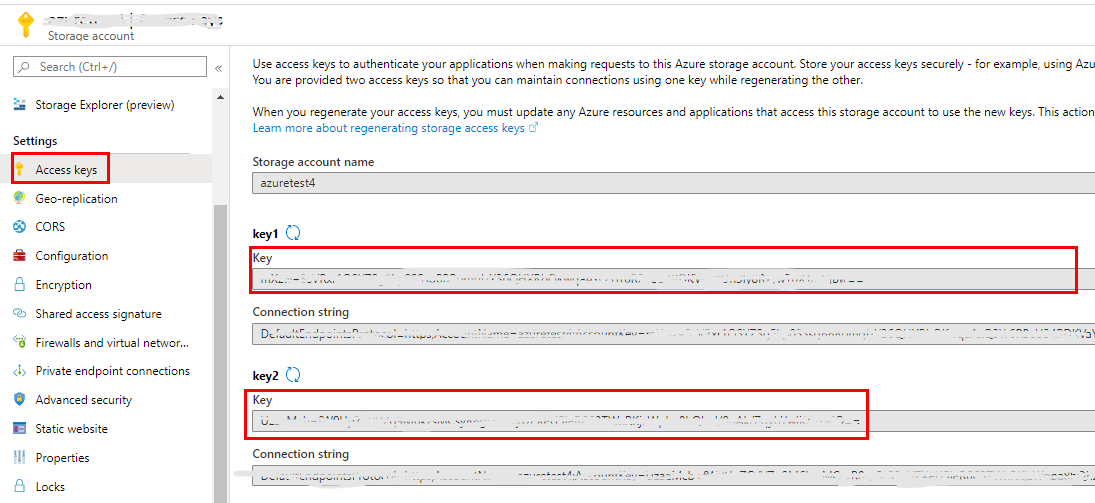Open Storage Explorer (preview) menu item
This screenshot has height=503, width=1095.
(x=105, y=105)
